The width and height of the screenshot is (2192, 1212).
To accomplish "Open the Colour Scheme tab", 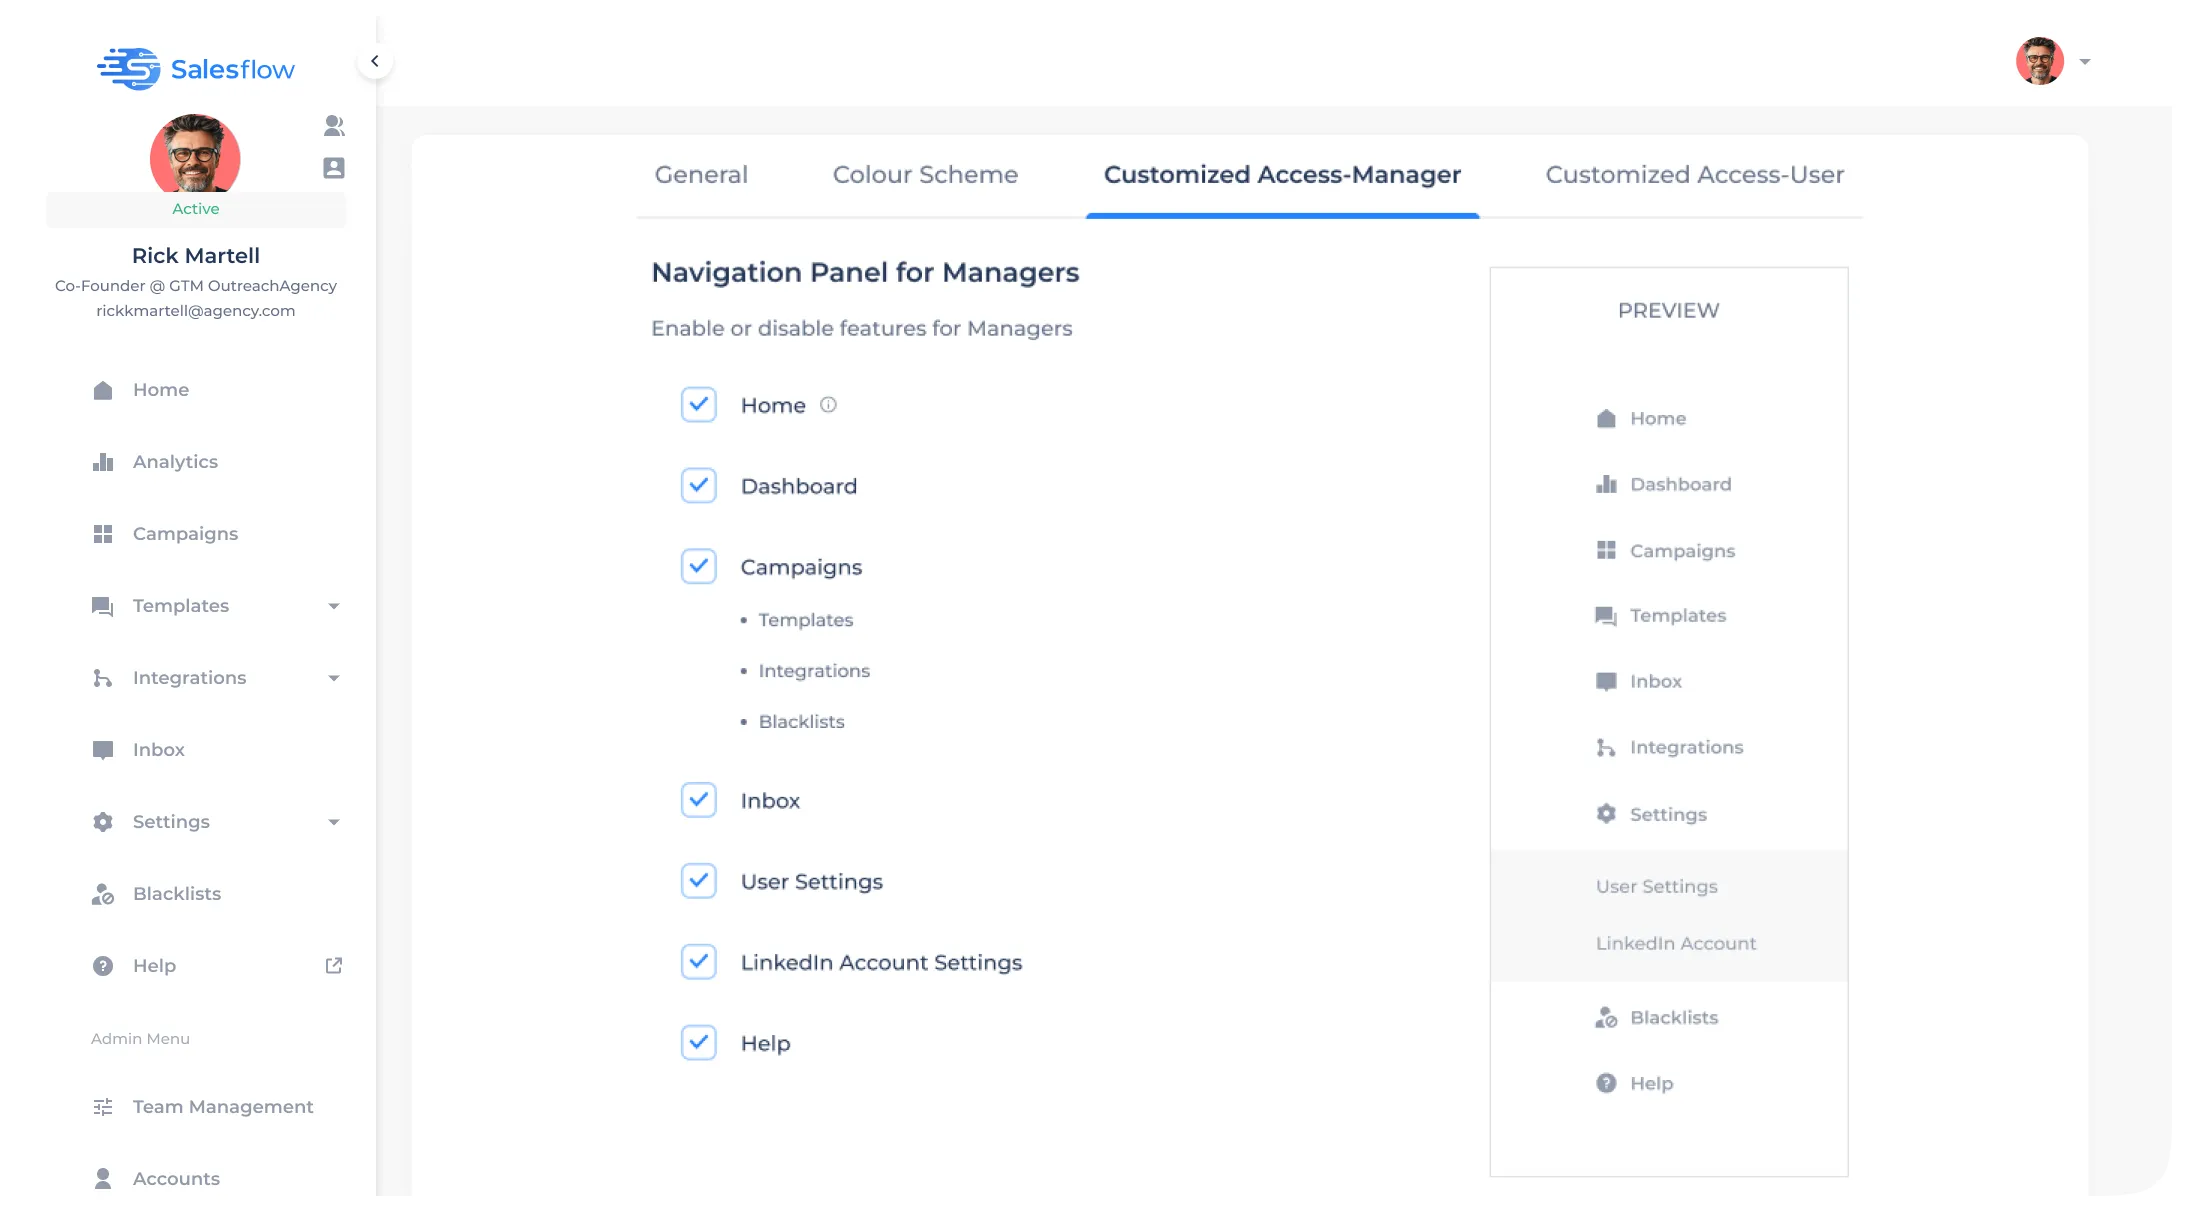I will coord(925,175).
